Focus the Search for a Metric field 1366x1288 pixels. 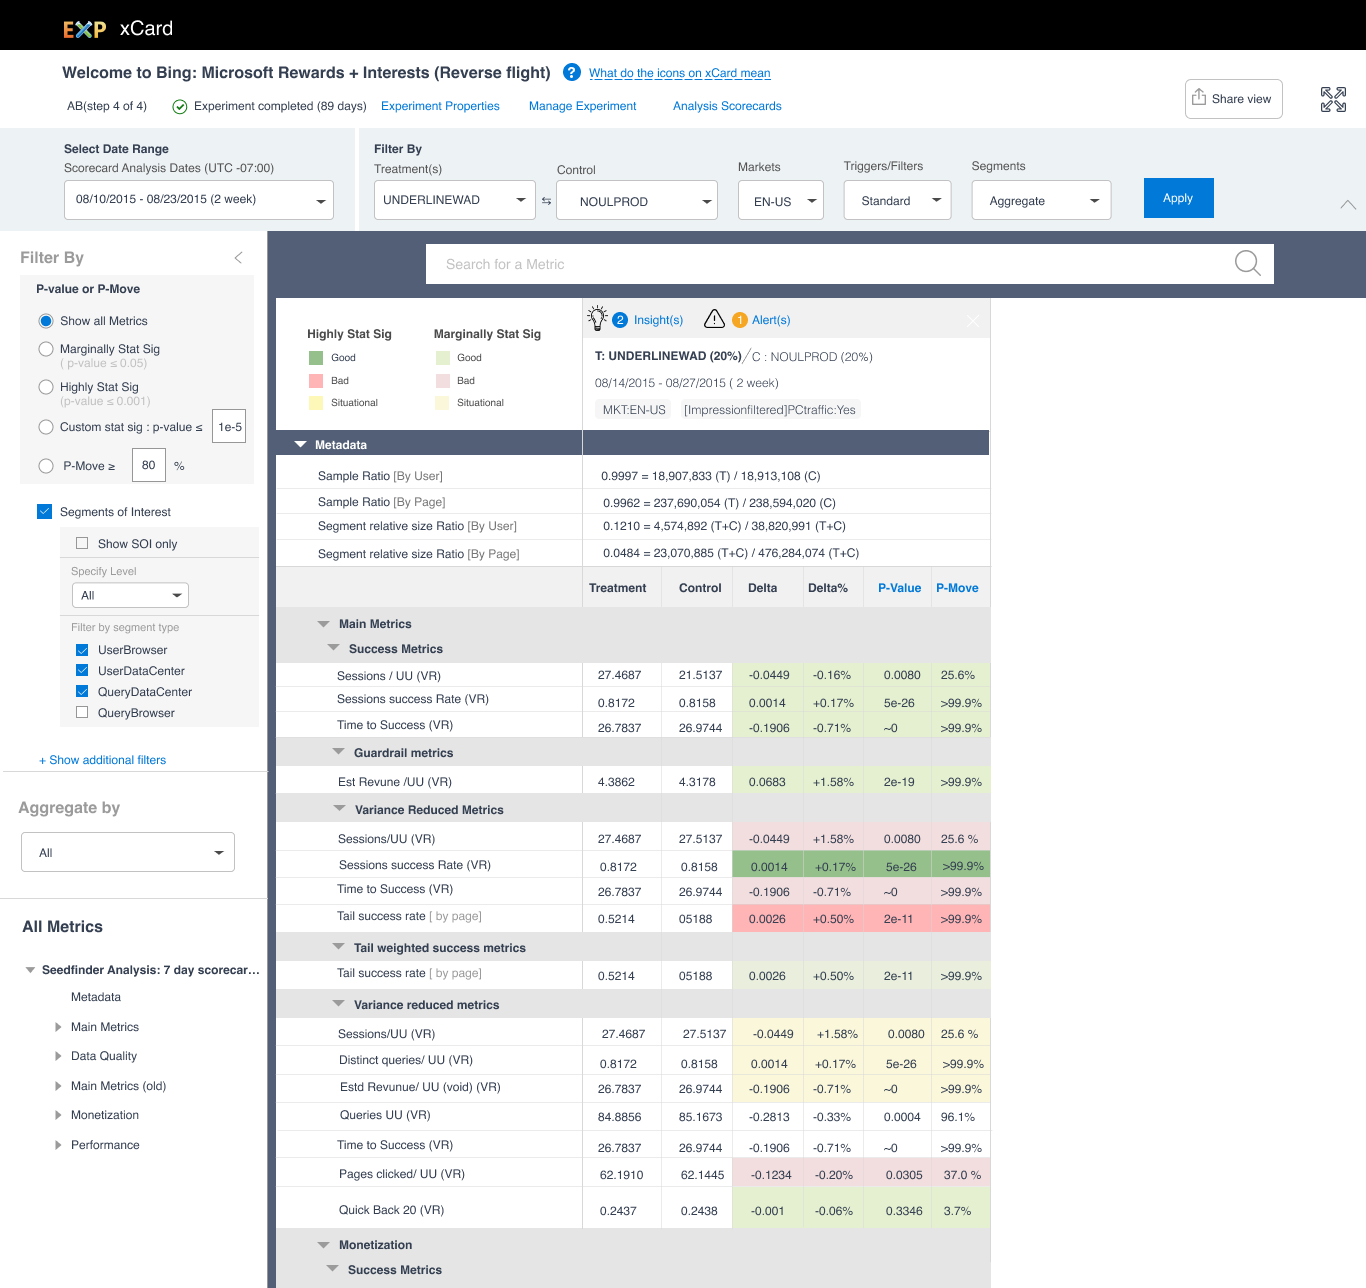click(x=830, y=264)
